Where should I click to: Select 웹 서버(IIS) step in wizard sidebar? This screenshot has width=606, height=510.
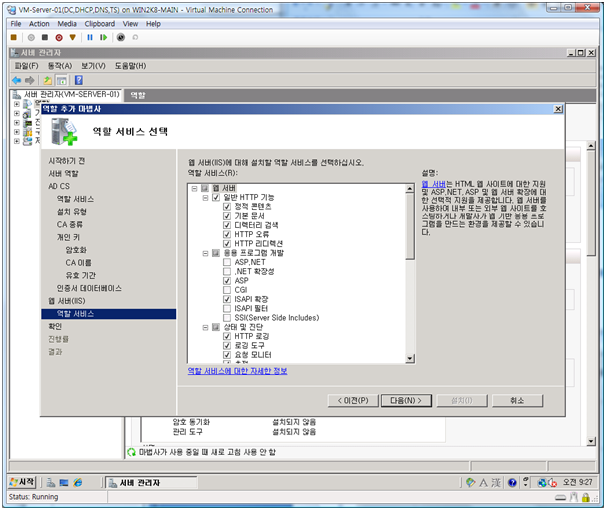point(67,301)
